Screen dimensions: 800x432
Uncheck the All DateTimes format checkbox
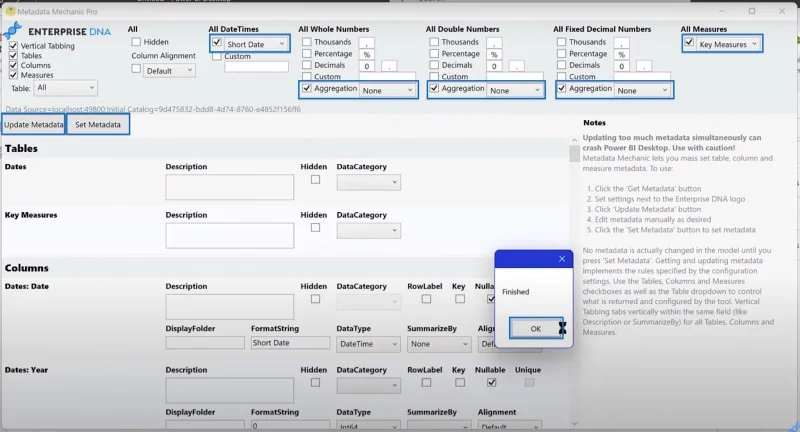coord(217,42)
